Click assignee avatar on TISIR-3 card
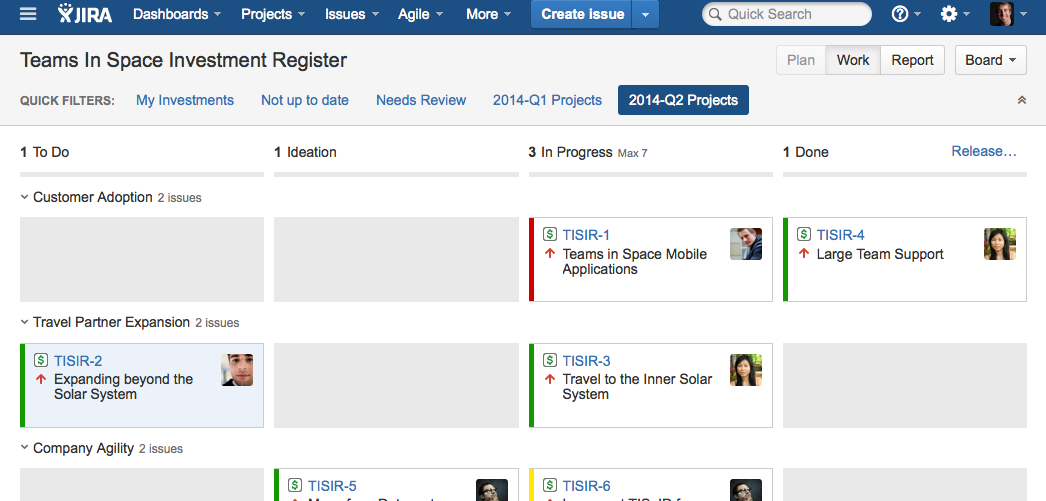 click(x=746, y=370)
